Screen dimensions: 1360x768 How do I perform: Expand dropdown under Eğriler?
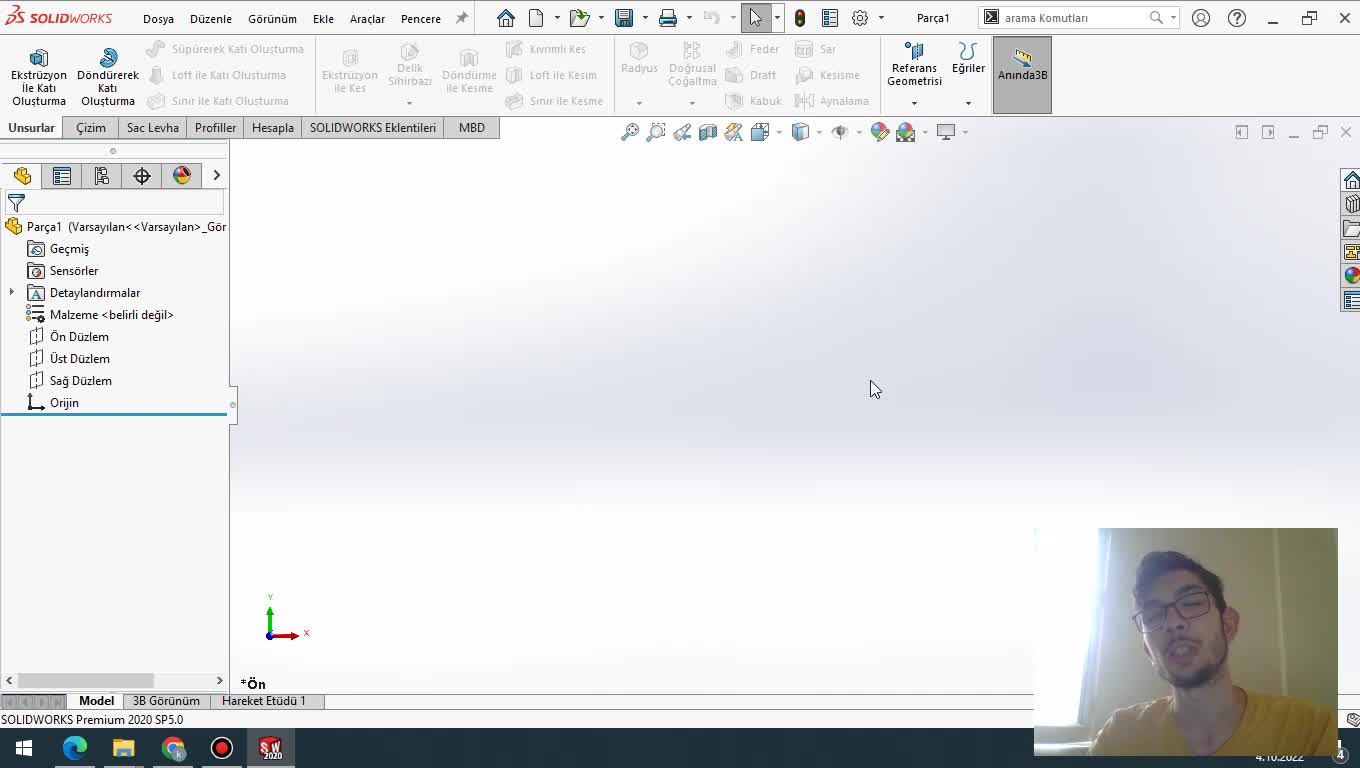click(968, 103)
